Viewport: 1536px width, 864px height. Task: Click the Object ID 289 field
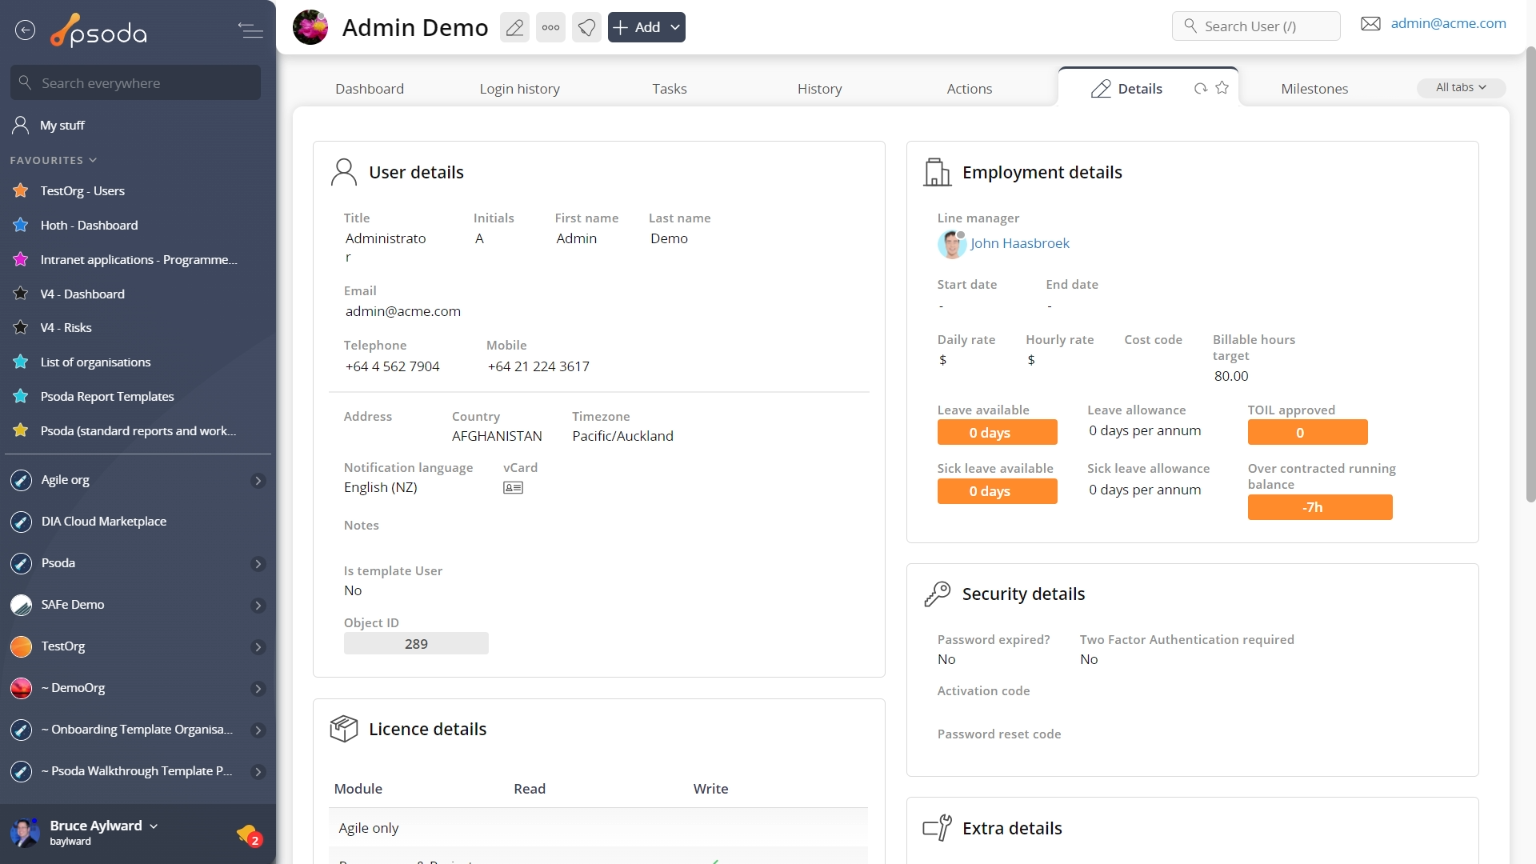click(x=416, y=644)
